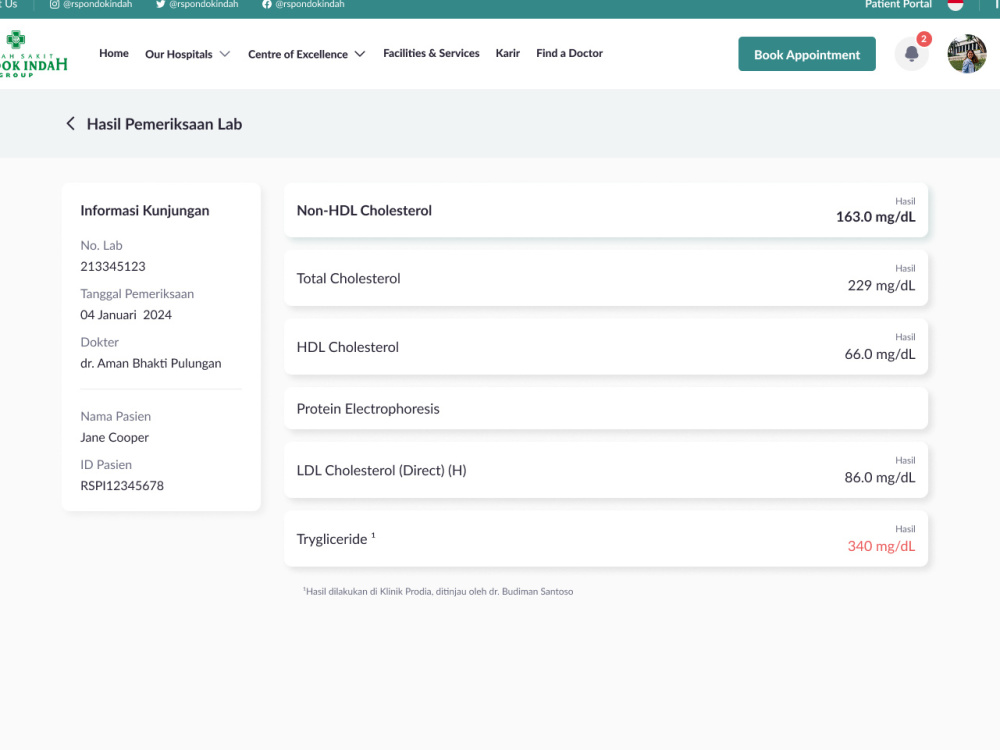Go to the Home menu item
Viewport: 1000px width, 750px height.
pos(114,53)
